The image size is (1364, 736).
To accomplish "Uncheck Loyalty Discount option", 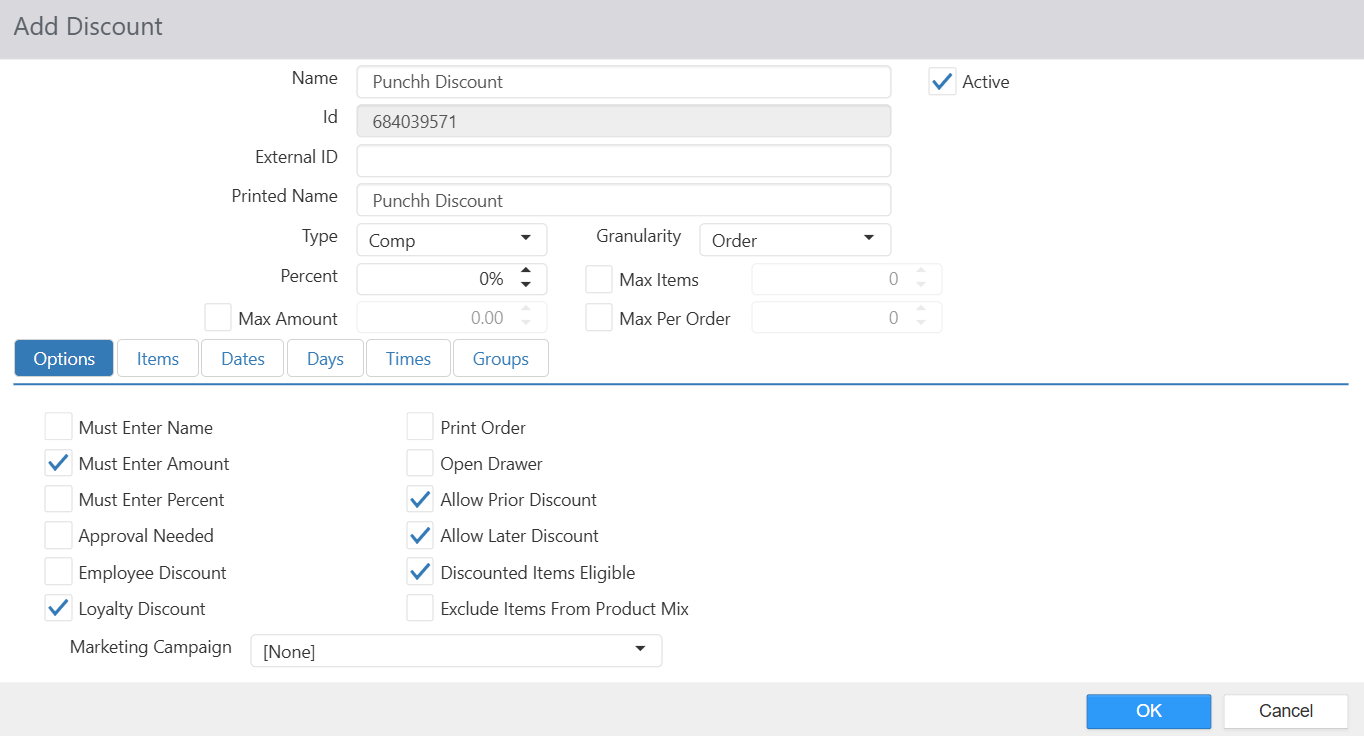I will (x=59, y=608).
